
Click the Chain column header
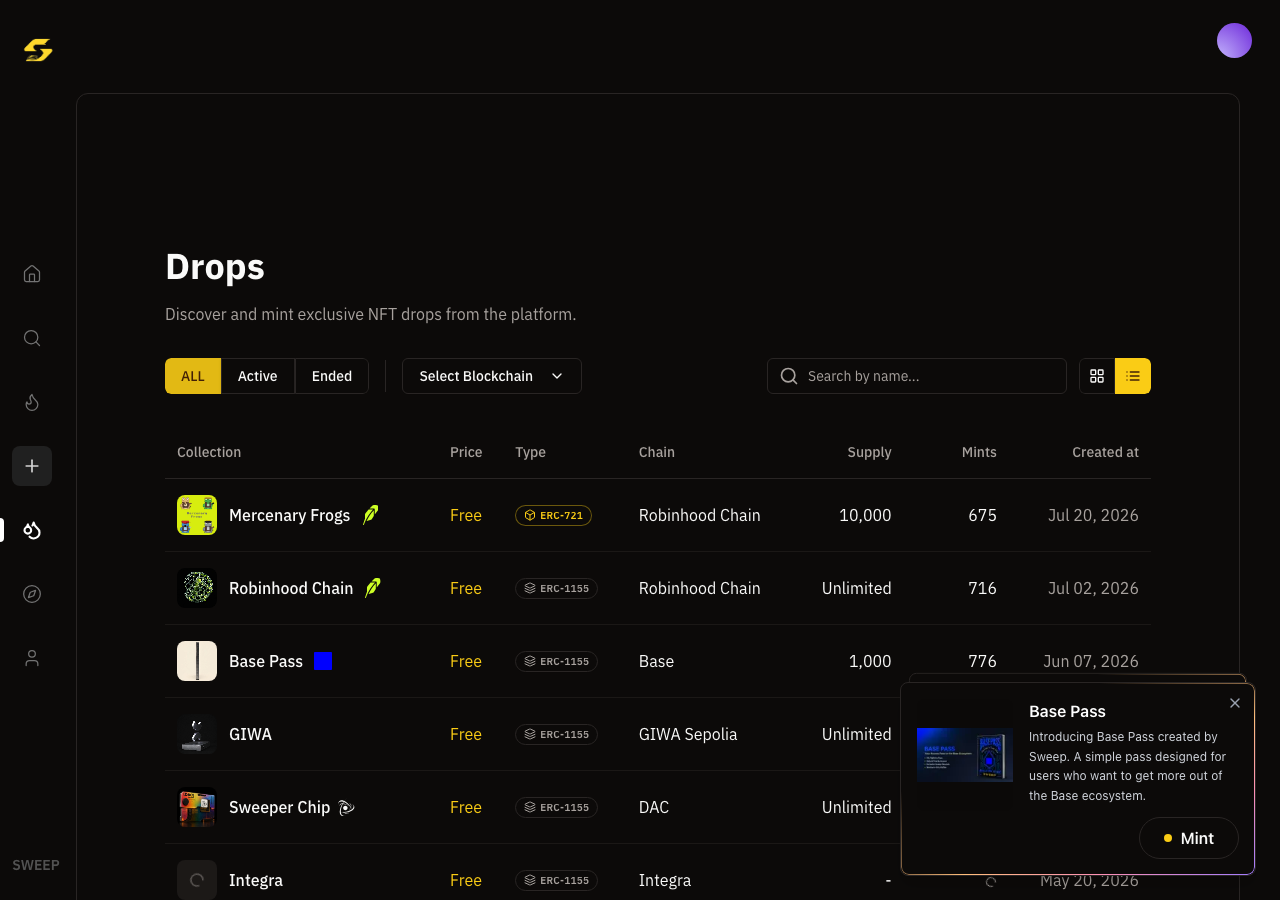[657, 452]
